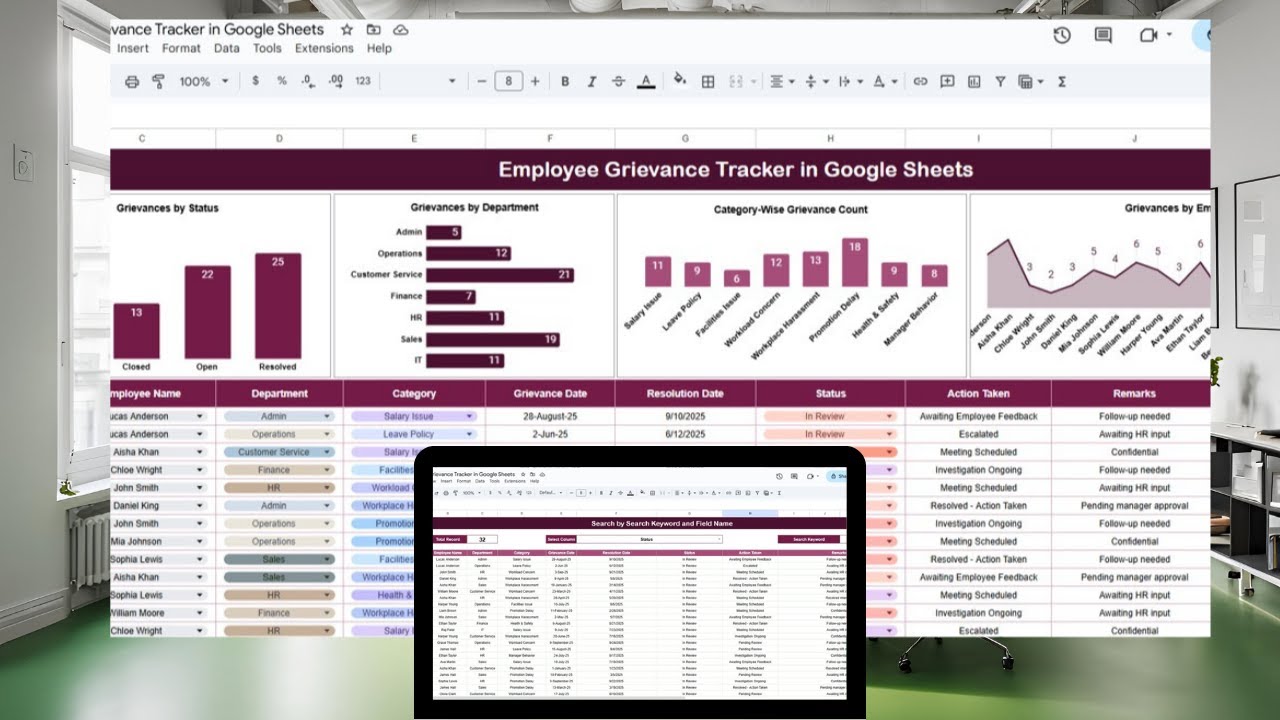Viewport: 1280px width, 720px height.
Task: Open the Customer Service department dropdown
Action: point(327,452)
